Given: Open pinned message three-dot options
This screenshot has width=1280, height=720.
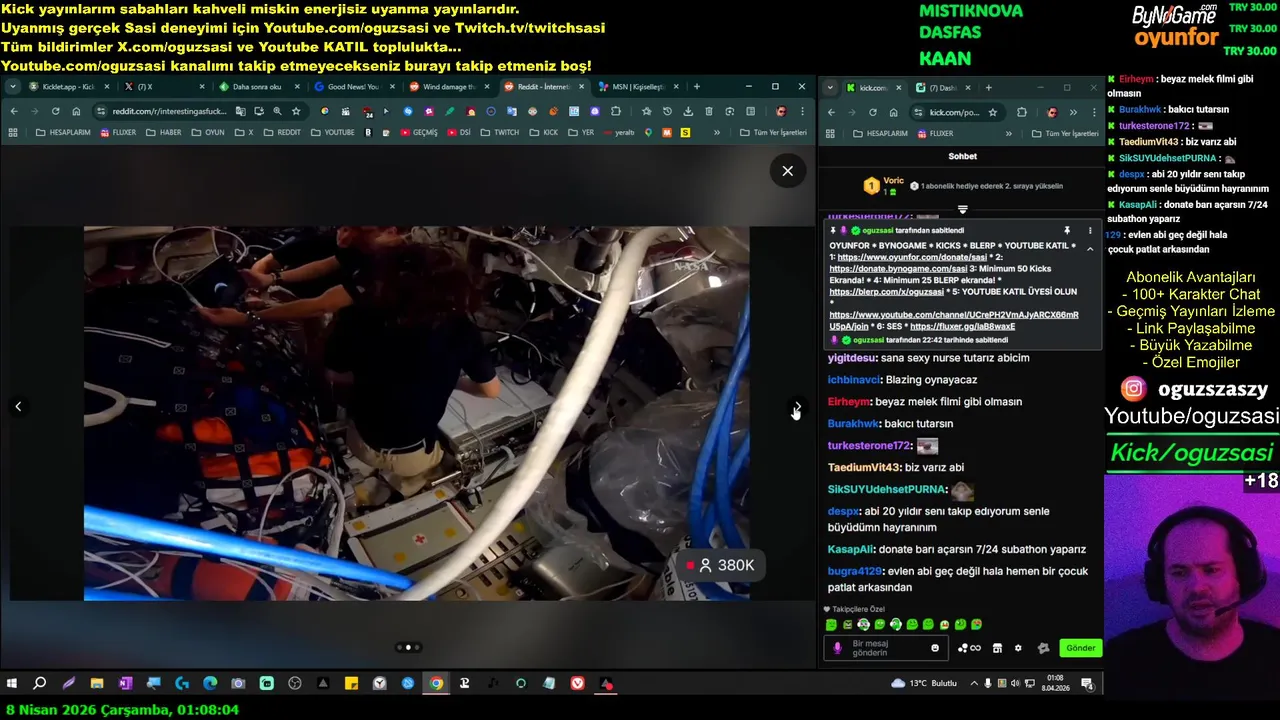Looking at the screenshot, I should coord(1090,231).
